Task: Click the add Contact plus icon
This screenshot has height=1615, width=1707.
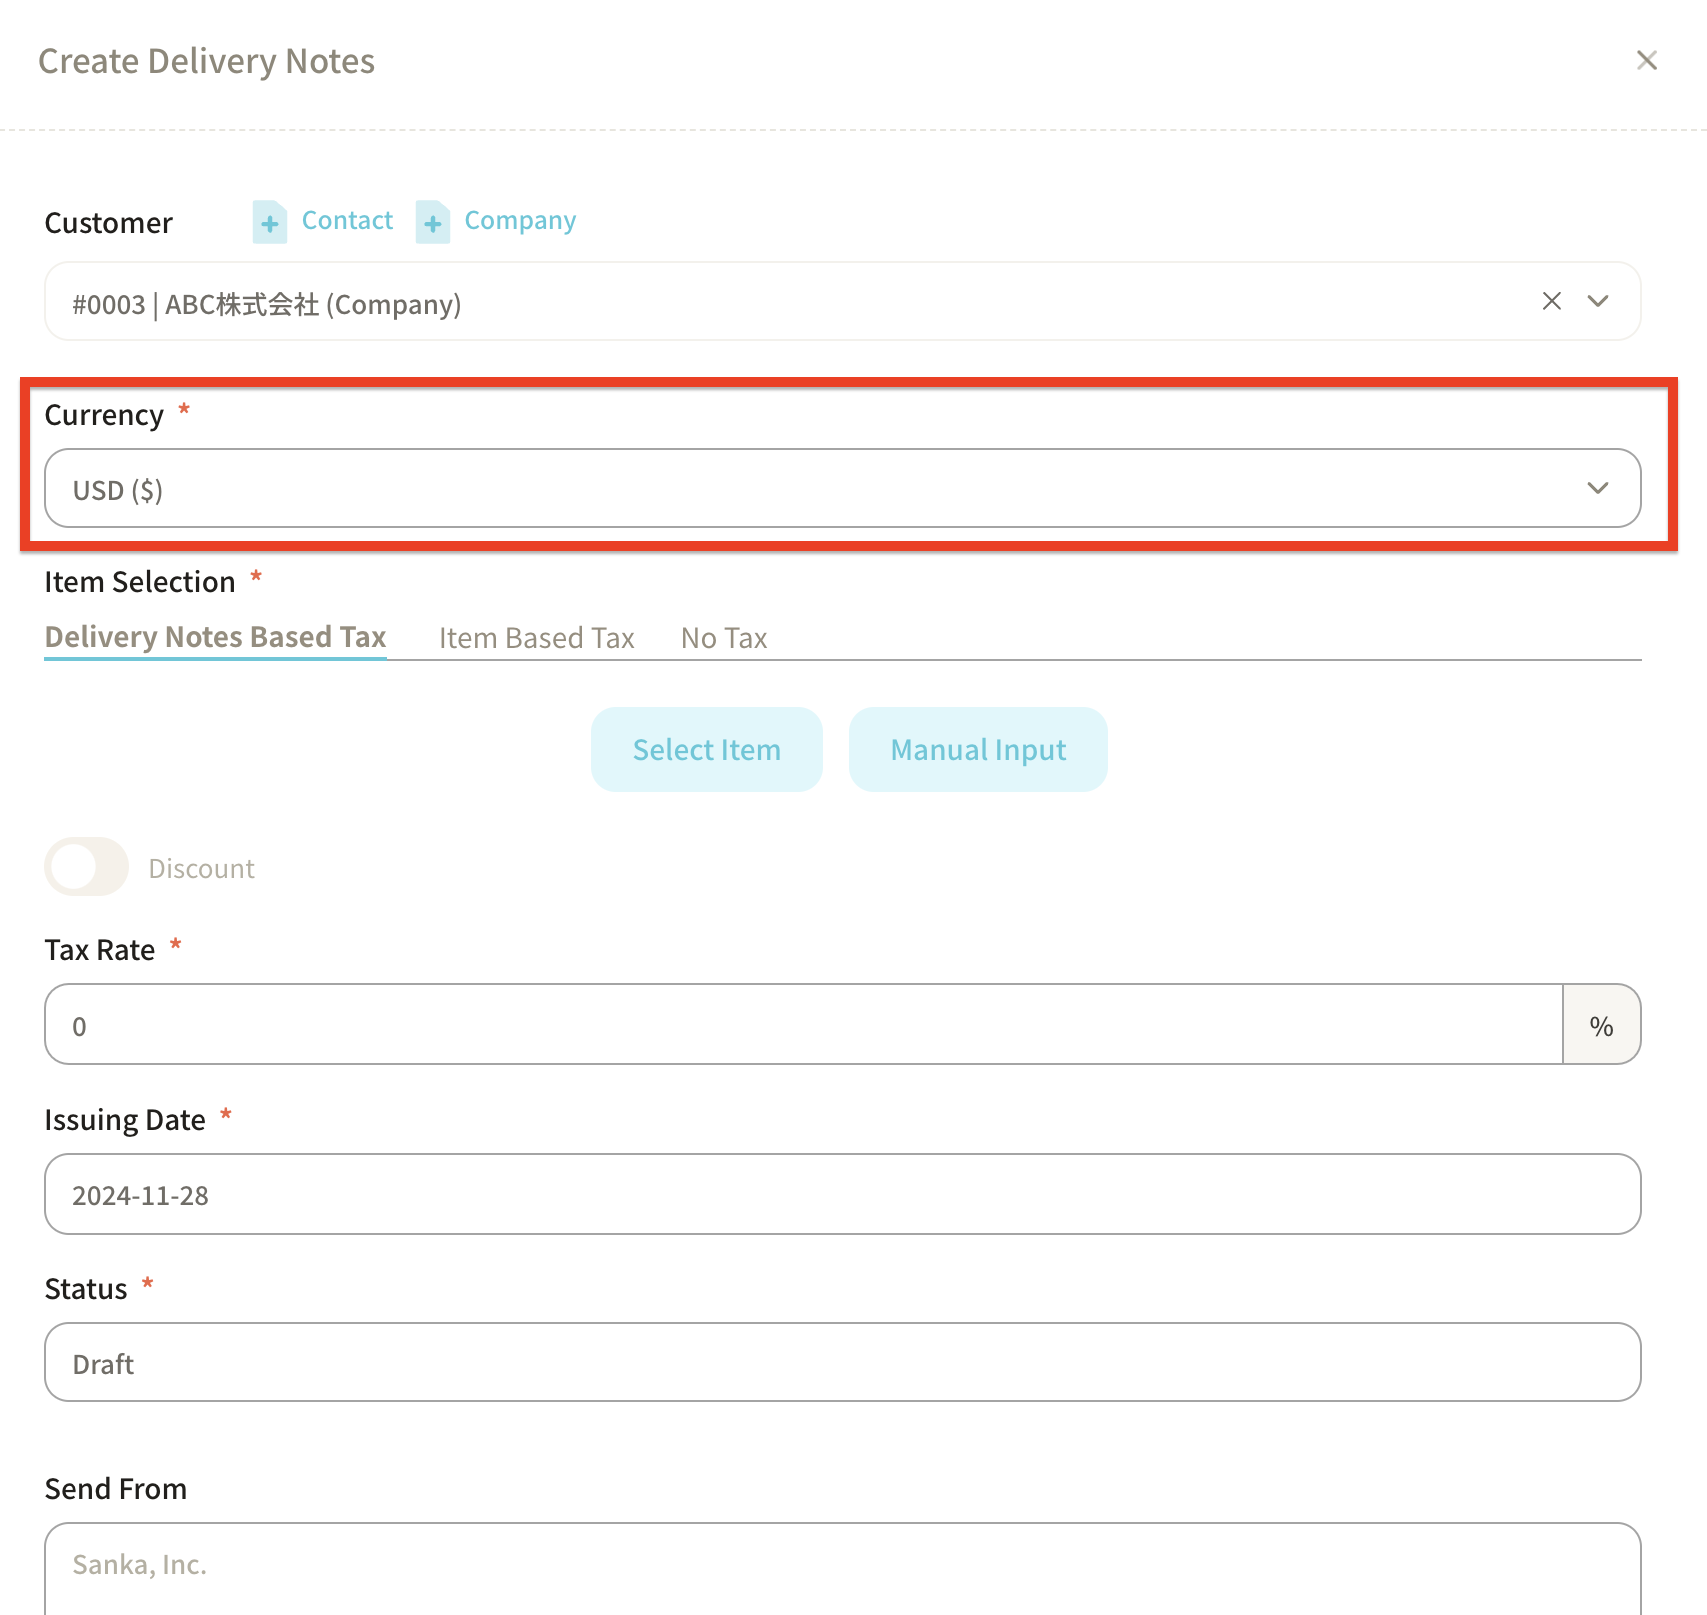Action: tap(269, 222)
